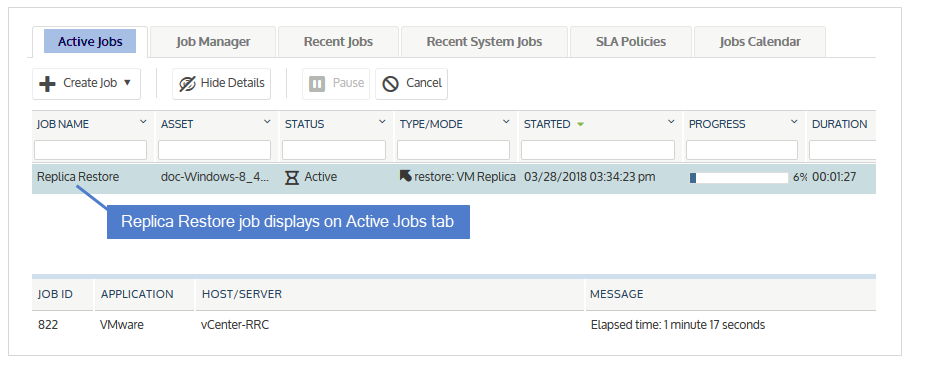
Task: Click the restore arrow icon in TYPE/MODE
Action: pos(406,176)
